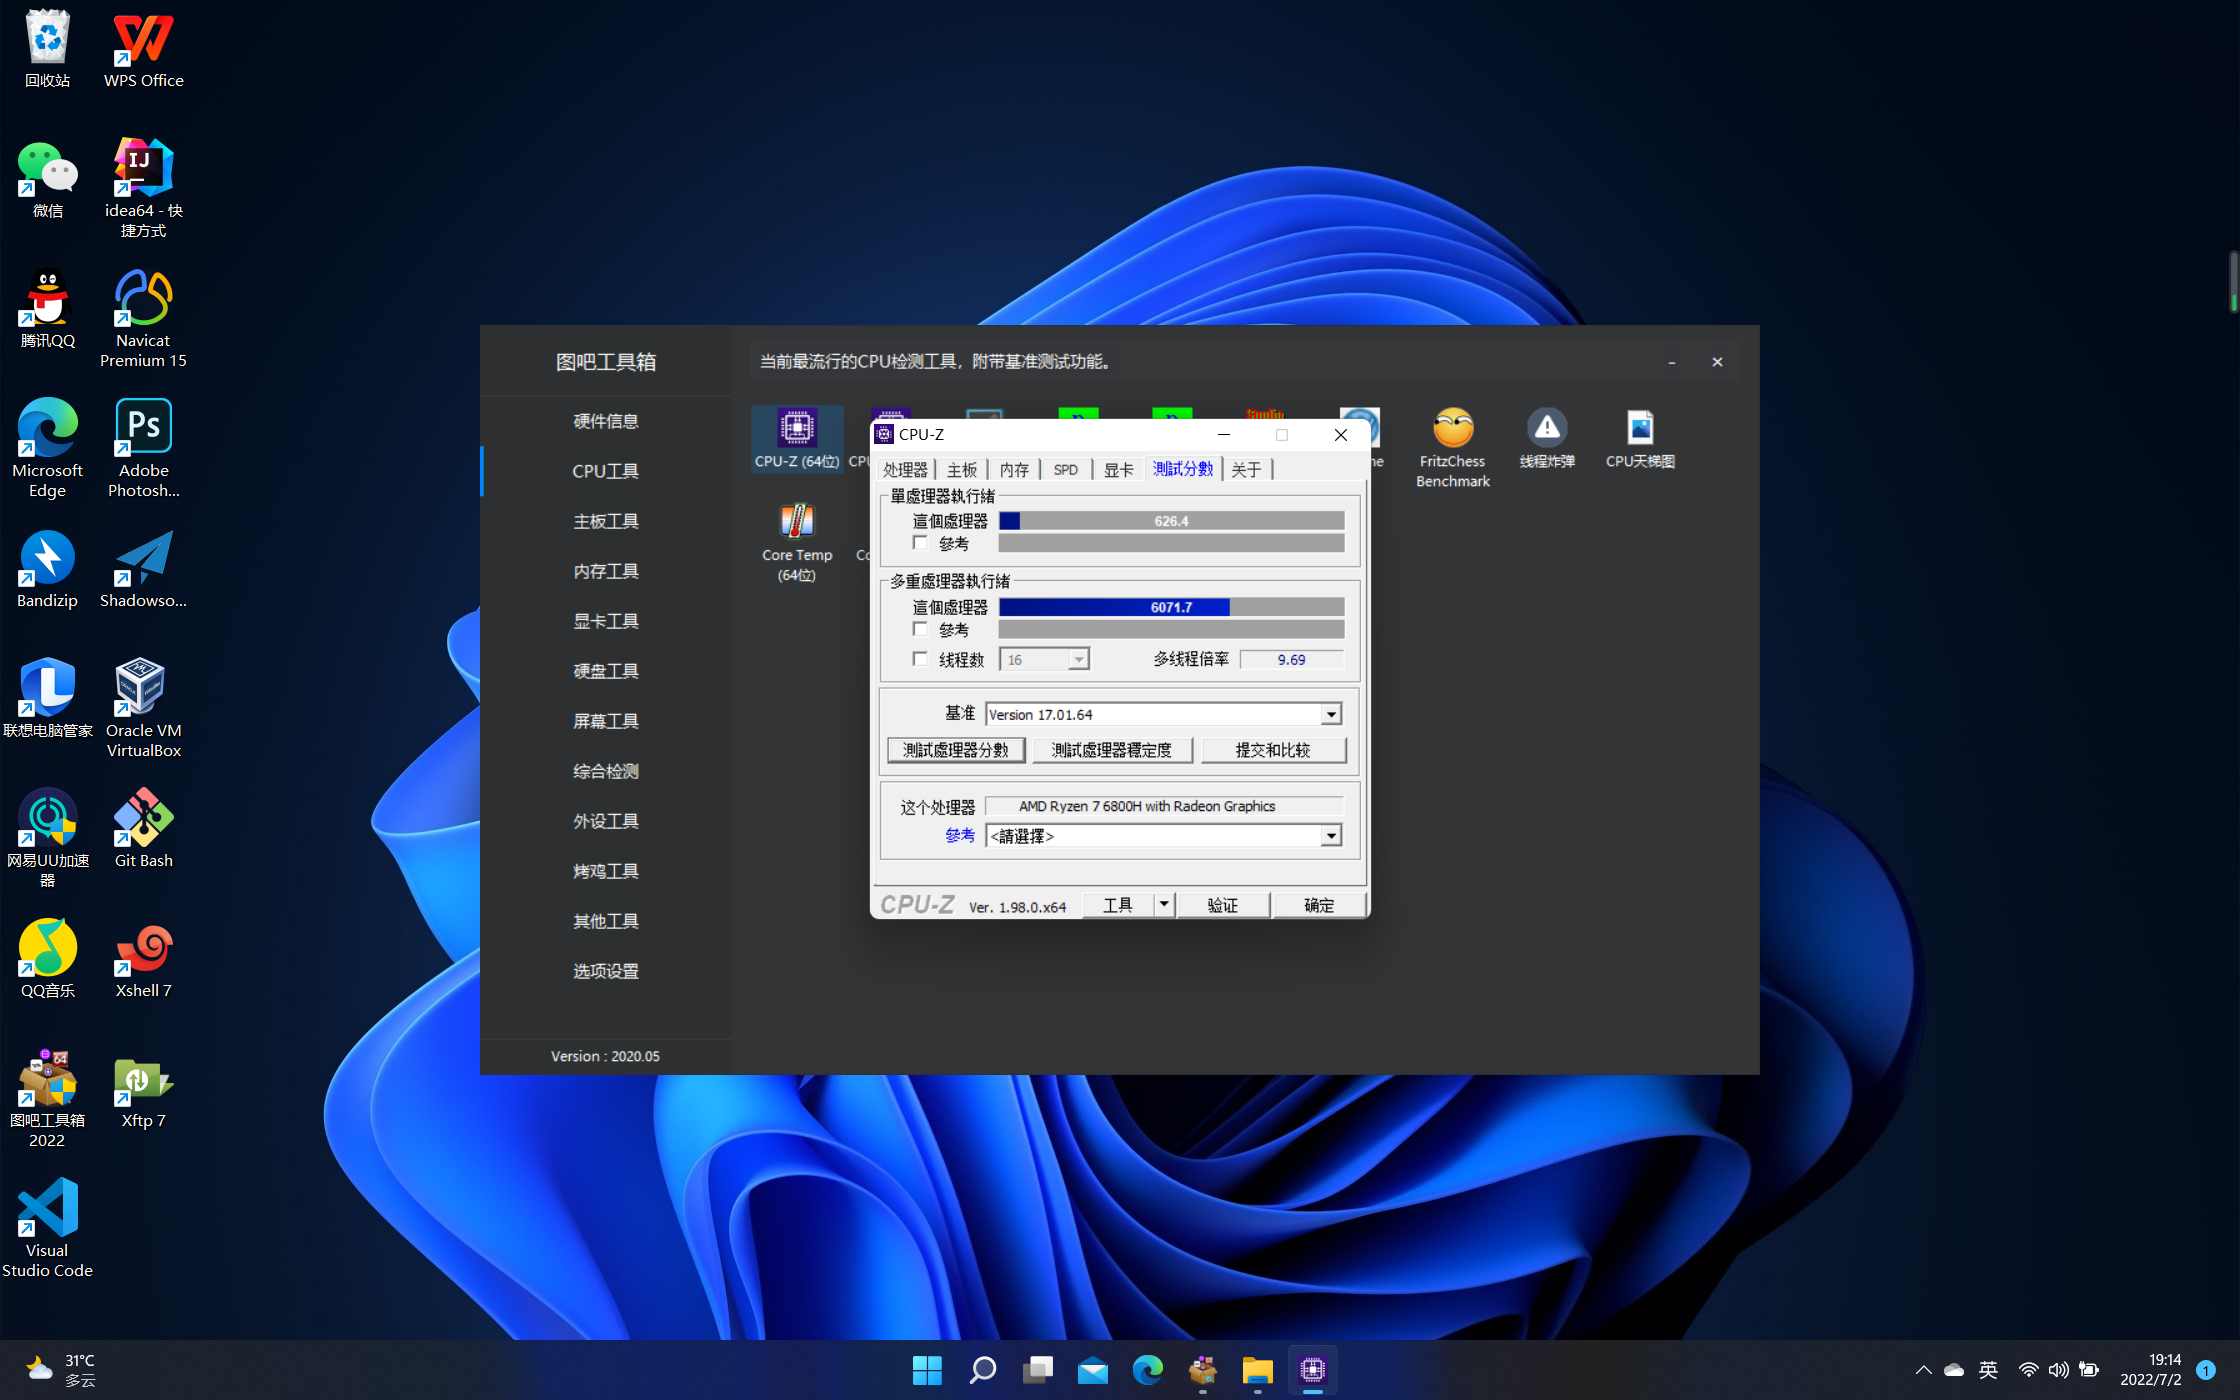Launch Oracle VM VirtualBox shortcut
Image resolution: width=2240 pixels, height=1400 pixels.
(x=143, y=708)
